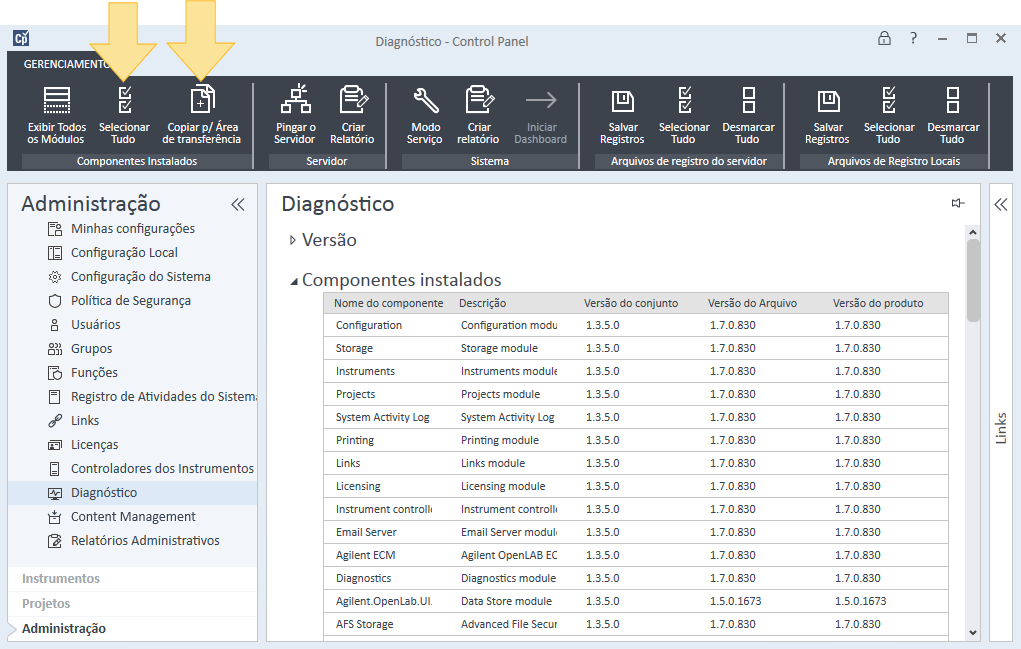Open Registro de Atividades do Sistema
This screenshot has width=1021, height=649.
pyautogui.click(x=164, y=396)
